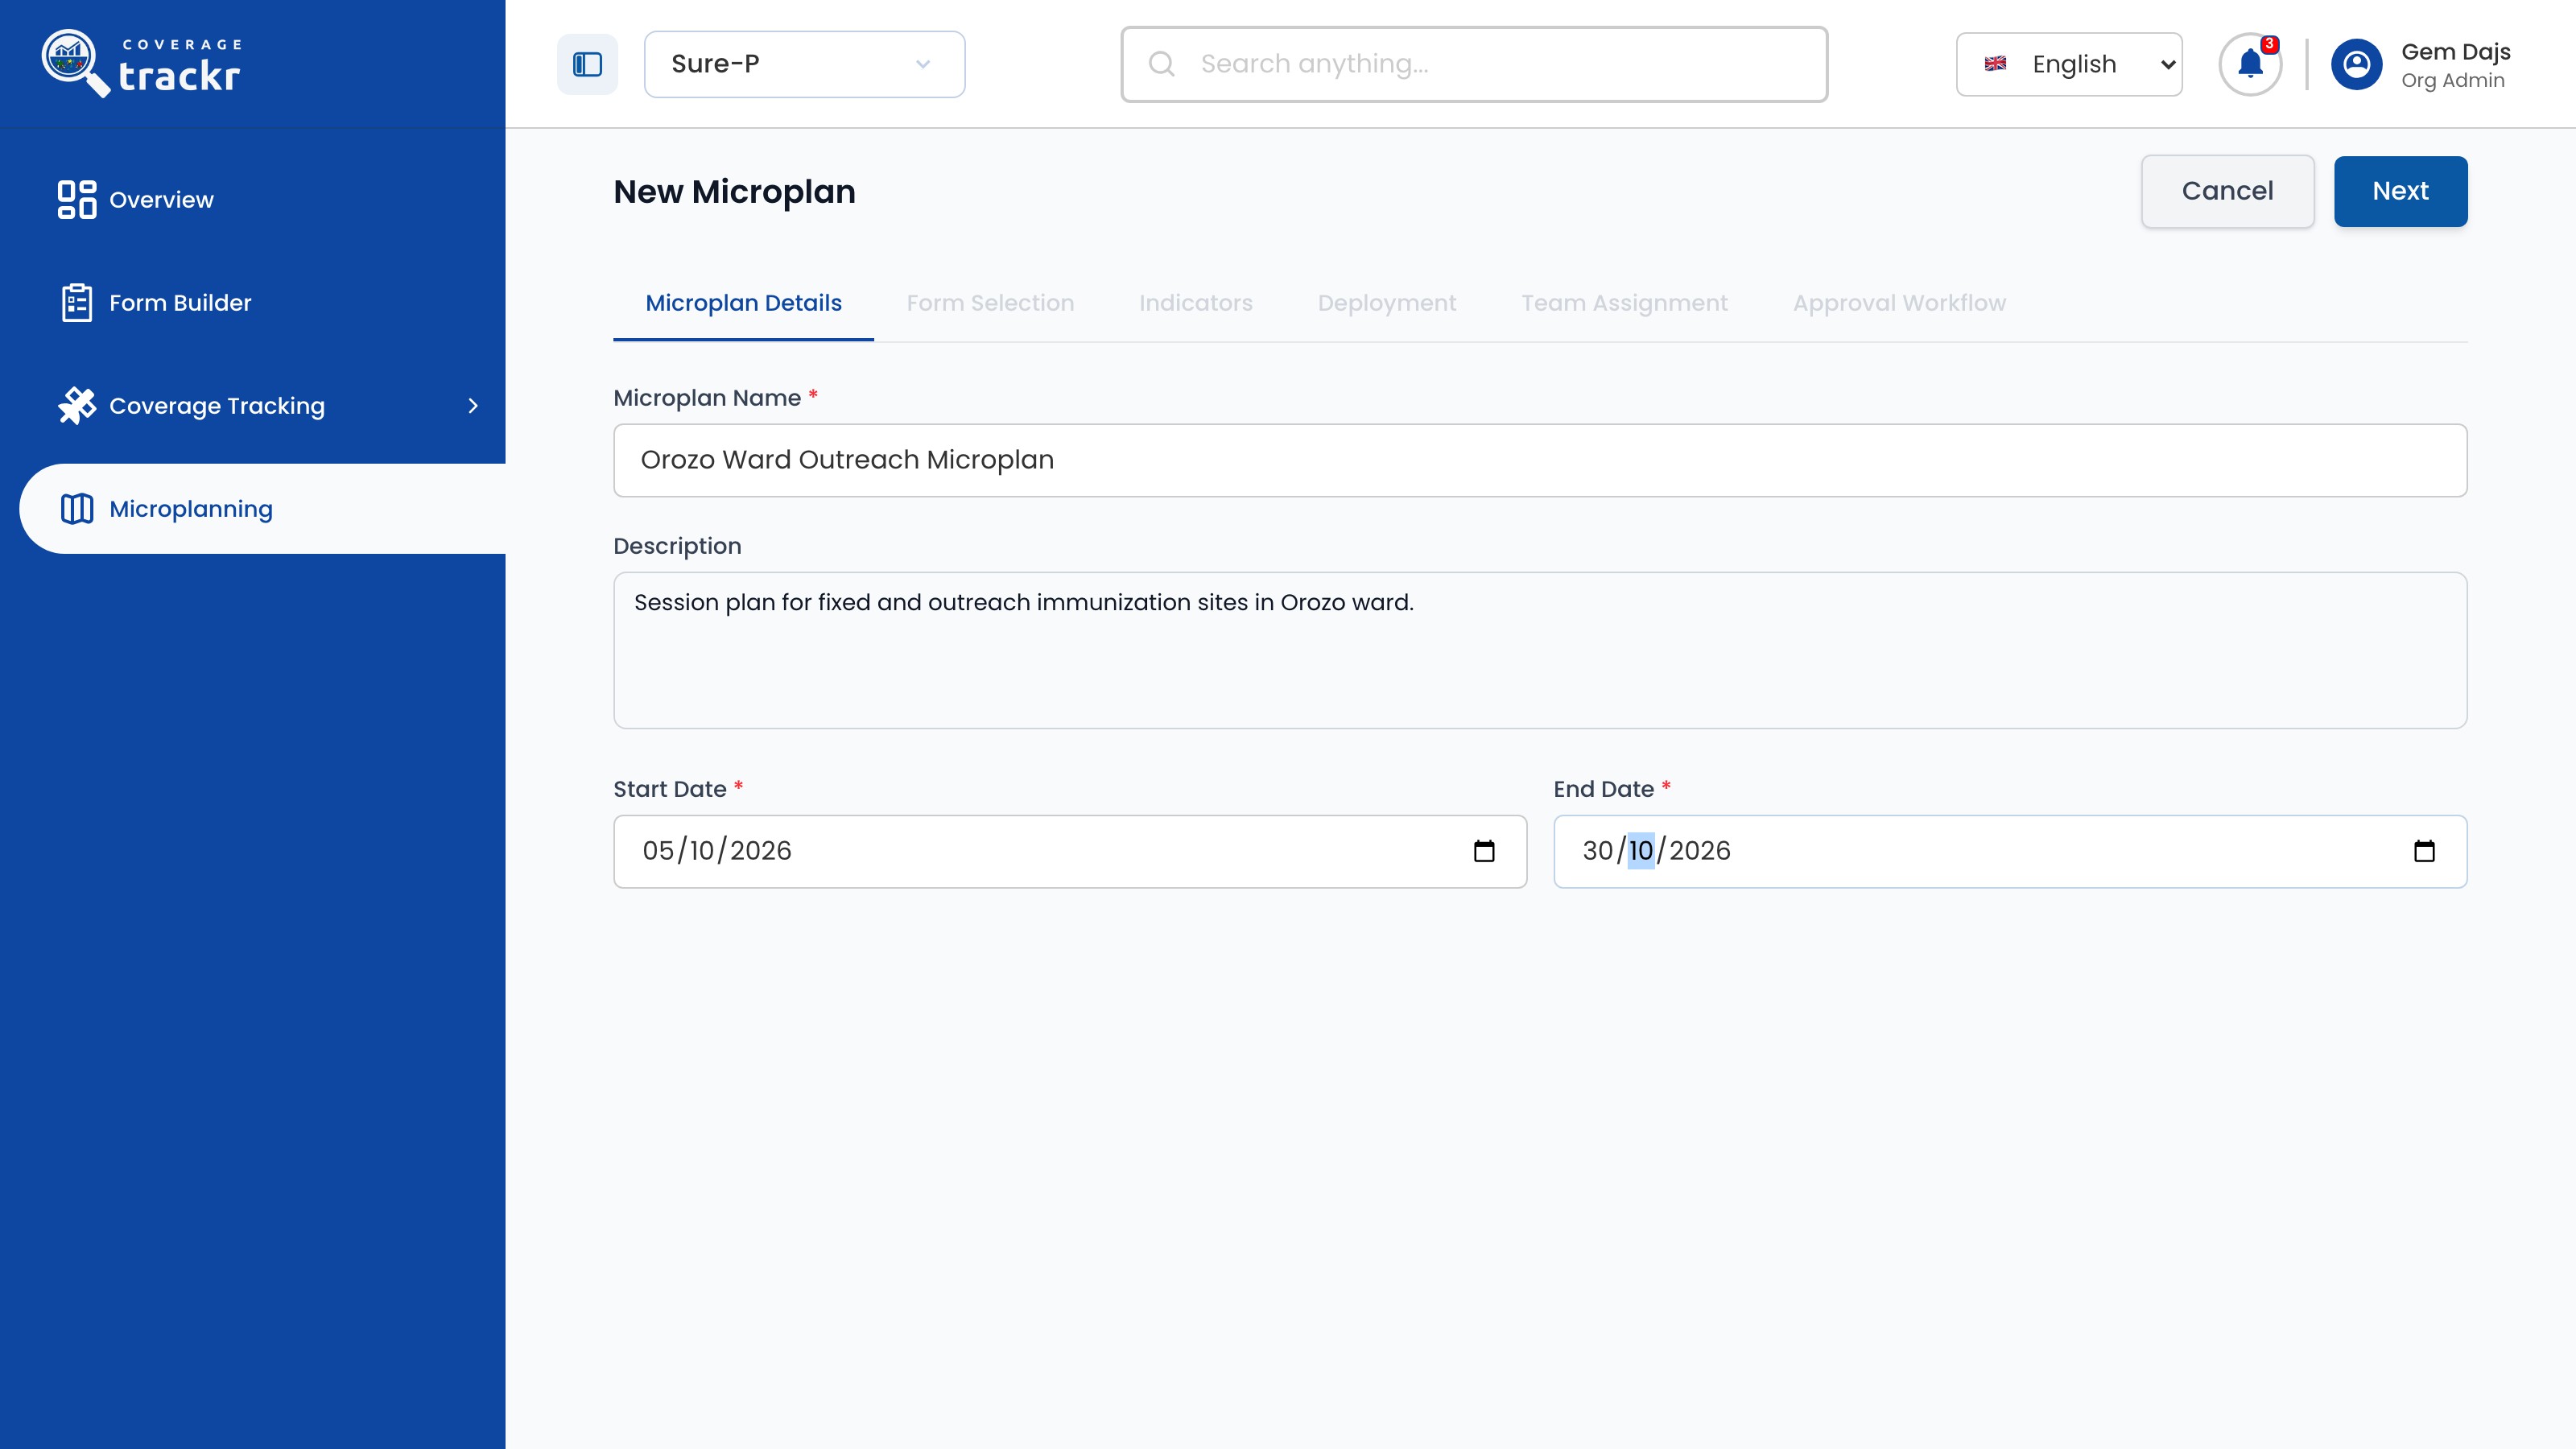The width and height of the screenshot is (2576, 1449).
Task: Switch to the Indicators tab
Action: click(x=1195, y=303)
